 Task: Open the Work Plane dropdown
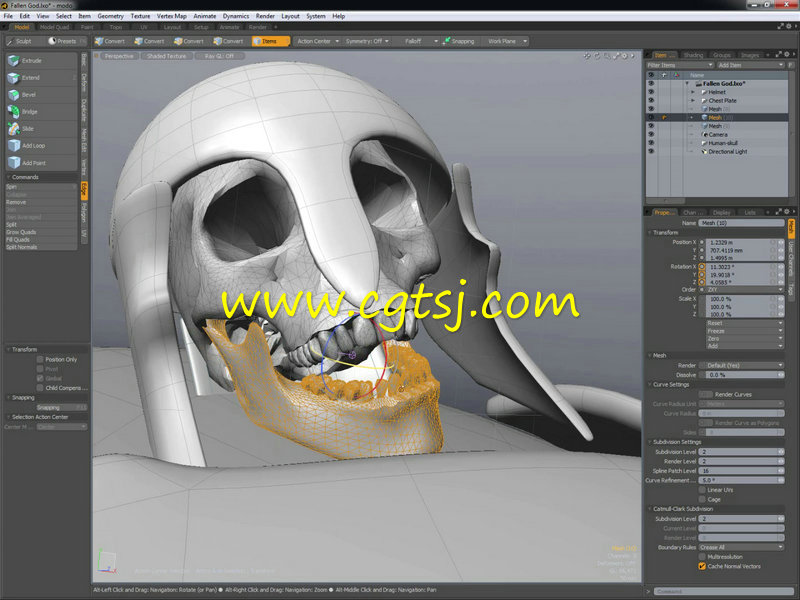click(x=506, y=41)
